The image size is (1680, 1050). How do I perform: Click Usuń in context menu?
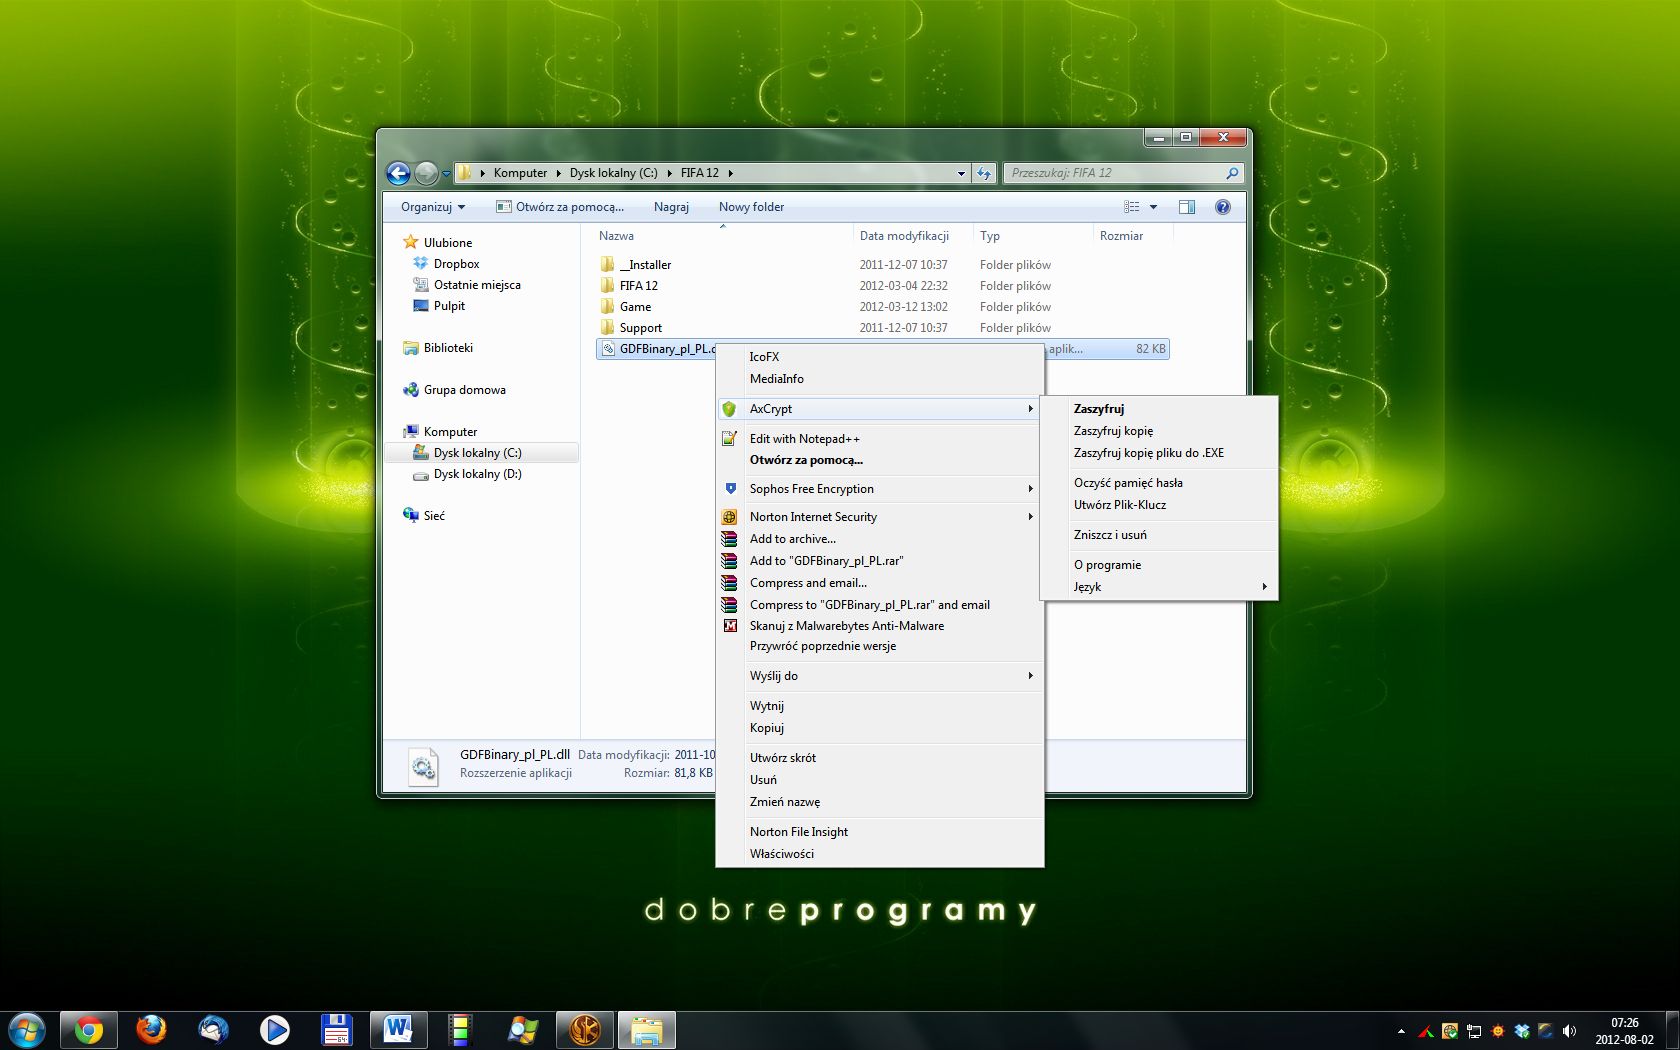click(878, 779)
